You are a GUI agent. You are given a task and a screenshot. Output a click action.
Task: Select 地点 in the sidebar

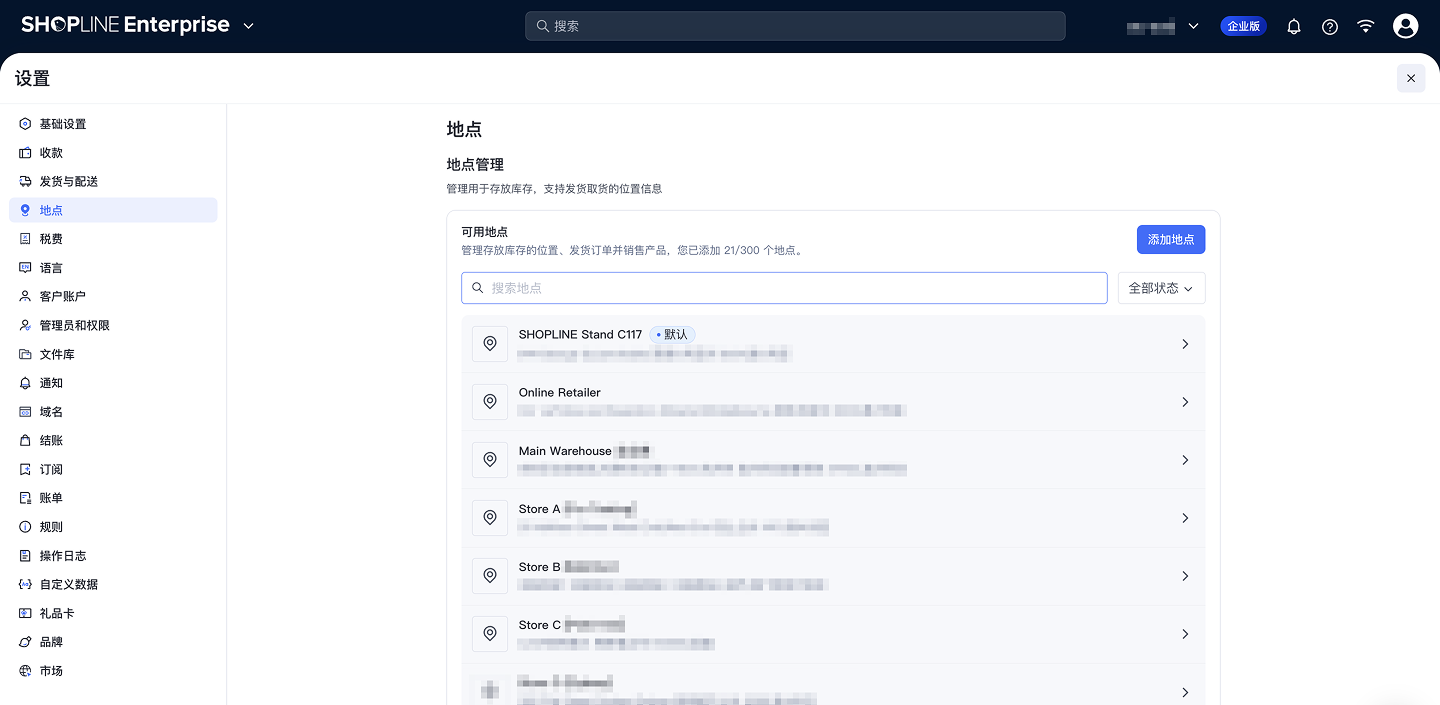click(113, 210)
